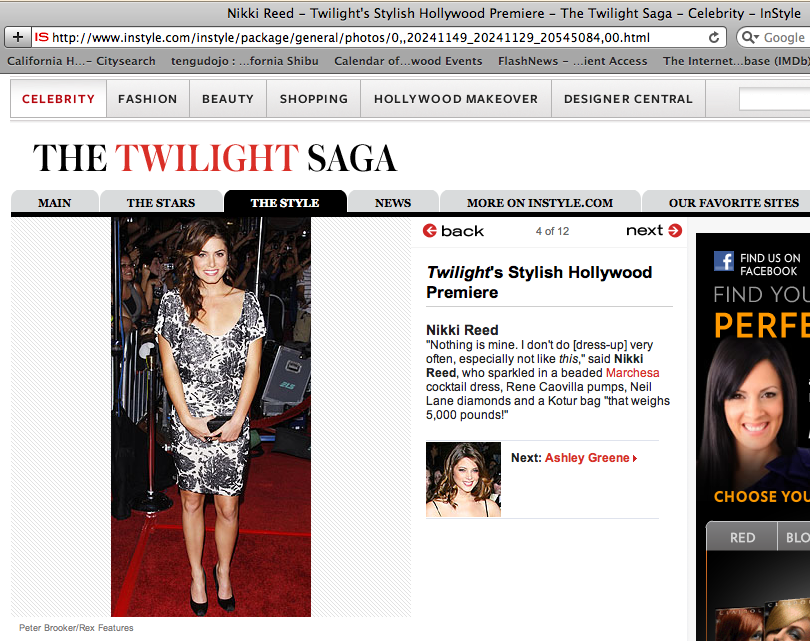The height and width of the screenshot is (641, 810).
Task: Click the red back arrow icon
Action: click(430, 230)
